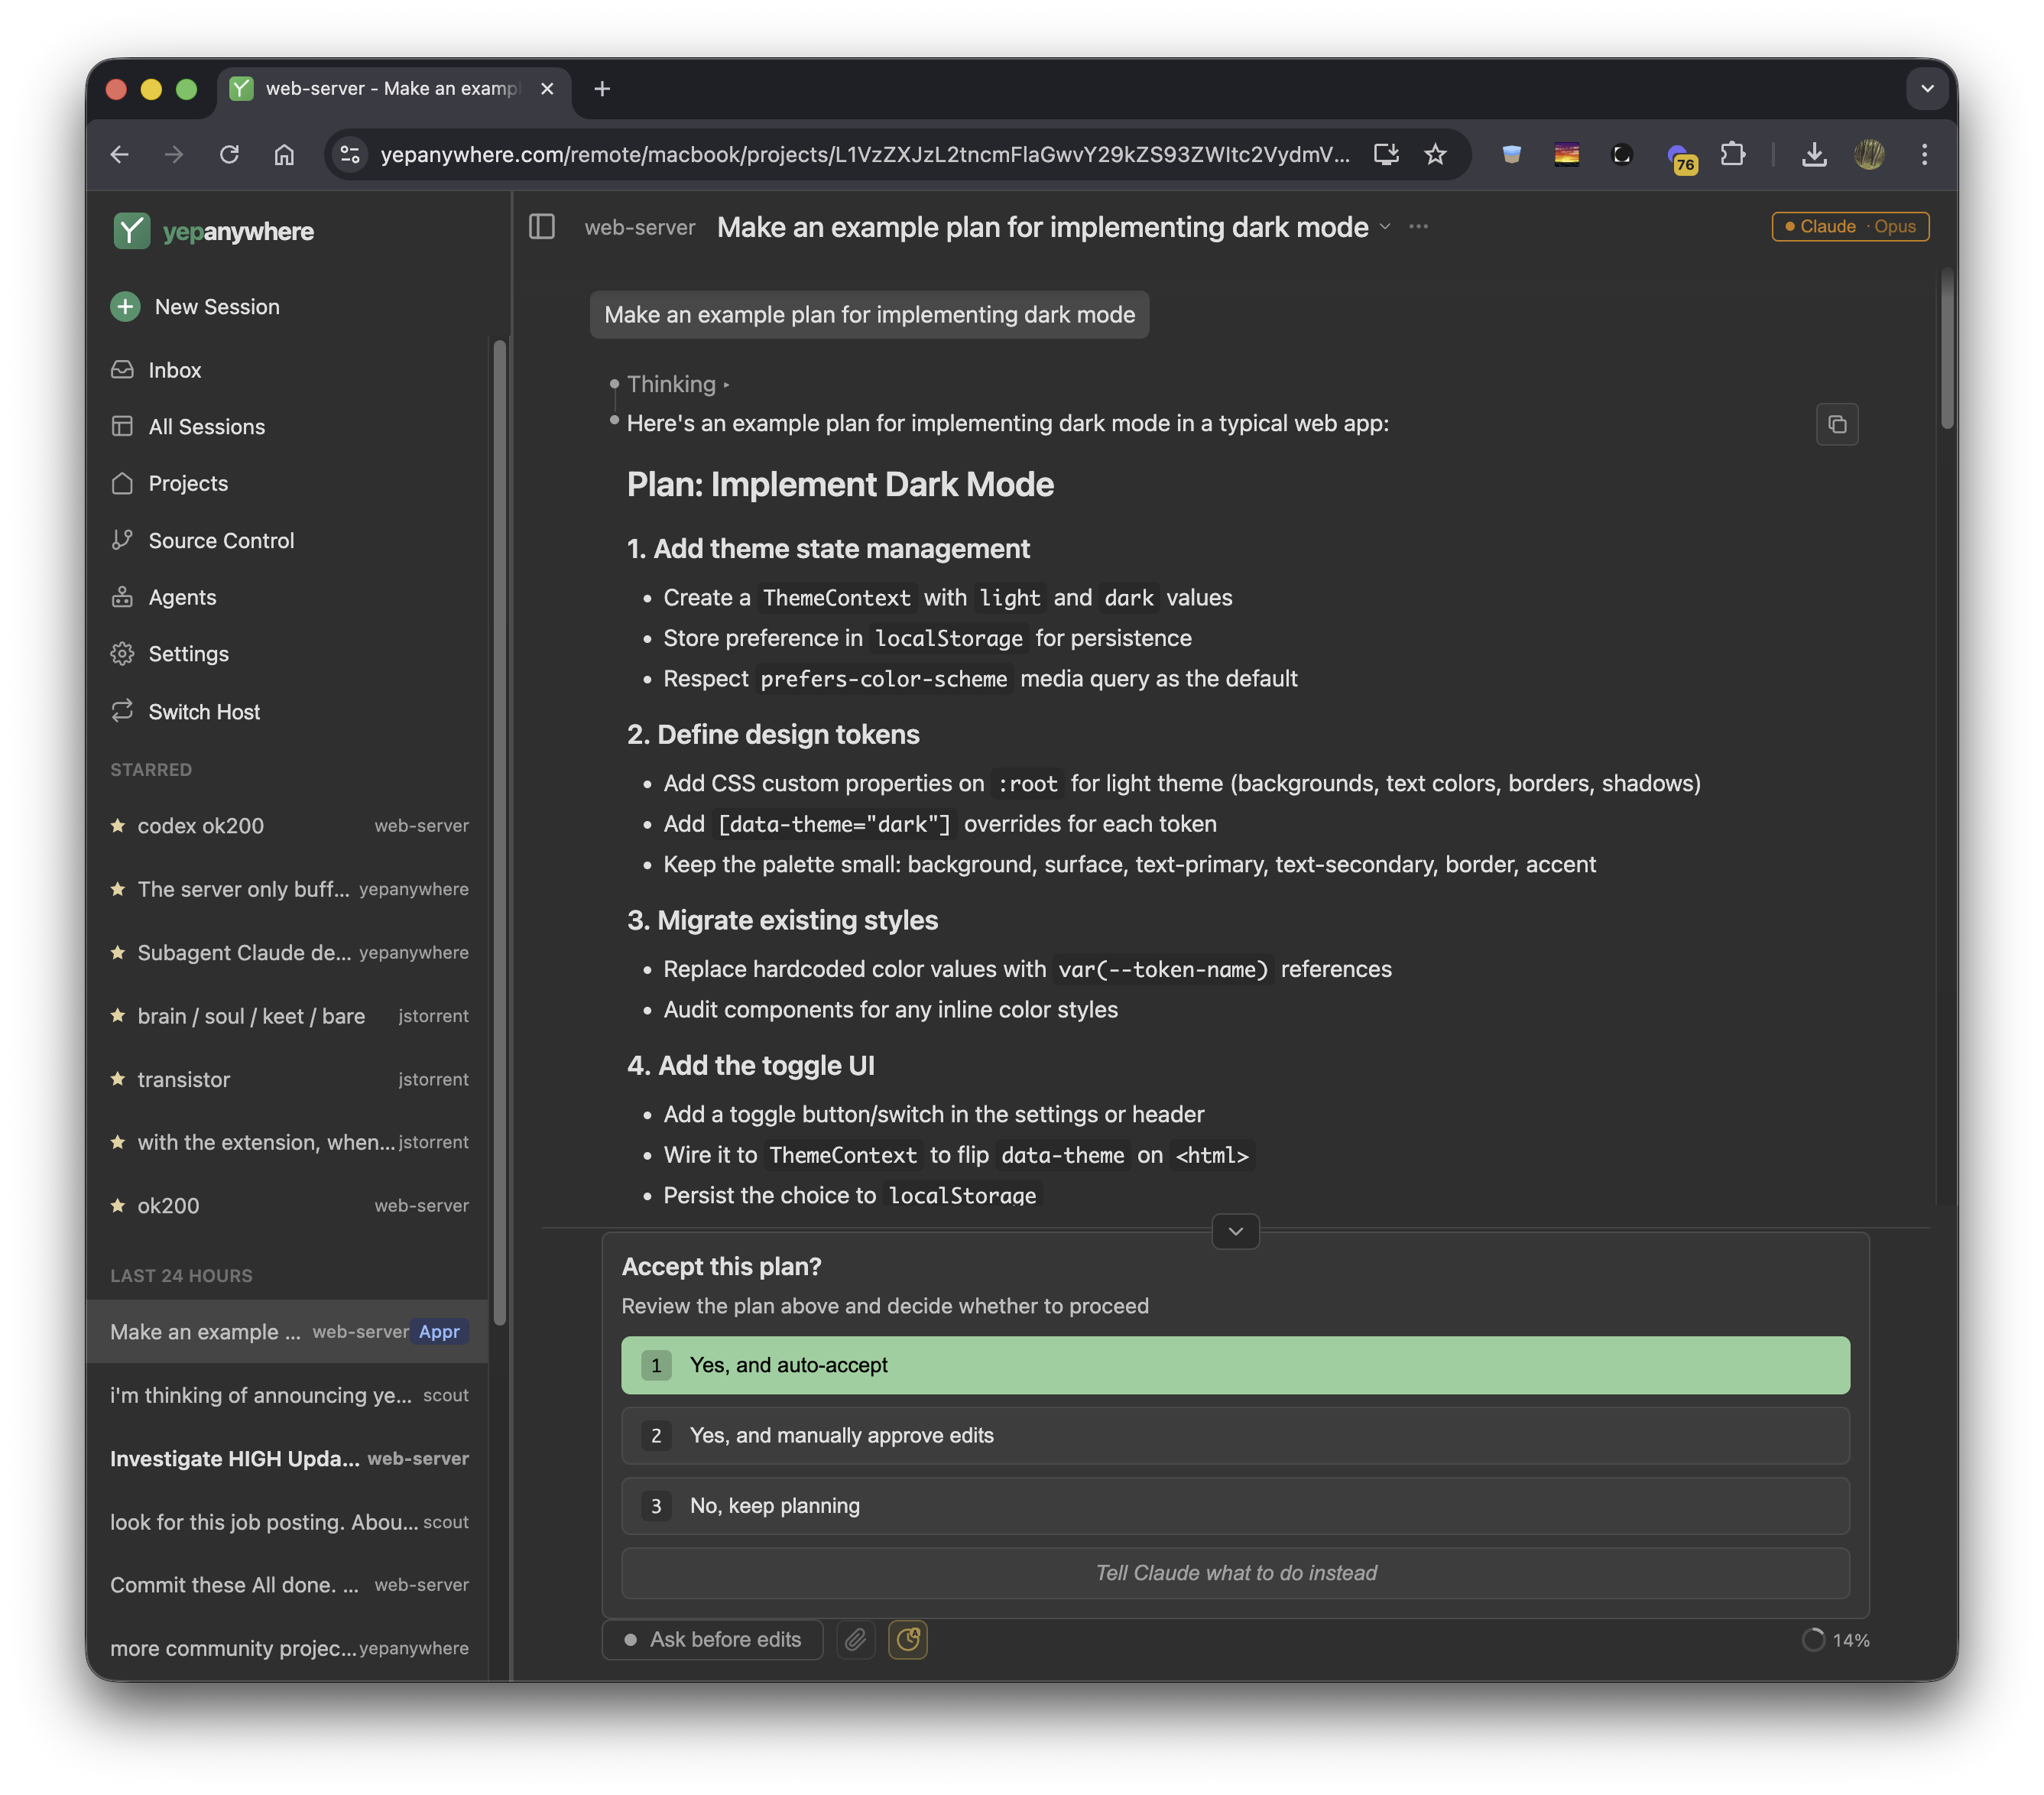Screen dimensions: 2044x1795
Task: Toggle the Ask before edits mode
Action: pyautogui.click(x=712, y=1639)
